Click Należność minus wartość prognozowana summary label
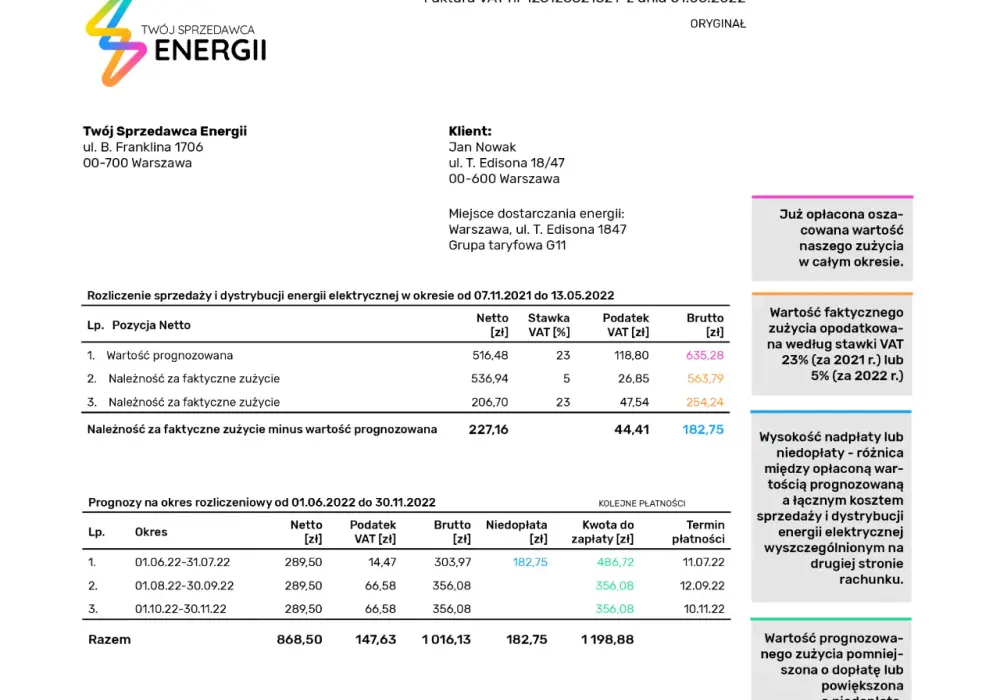The height and width of the screenshot is (700, 1000). (262, 430)
